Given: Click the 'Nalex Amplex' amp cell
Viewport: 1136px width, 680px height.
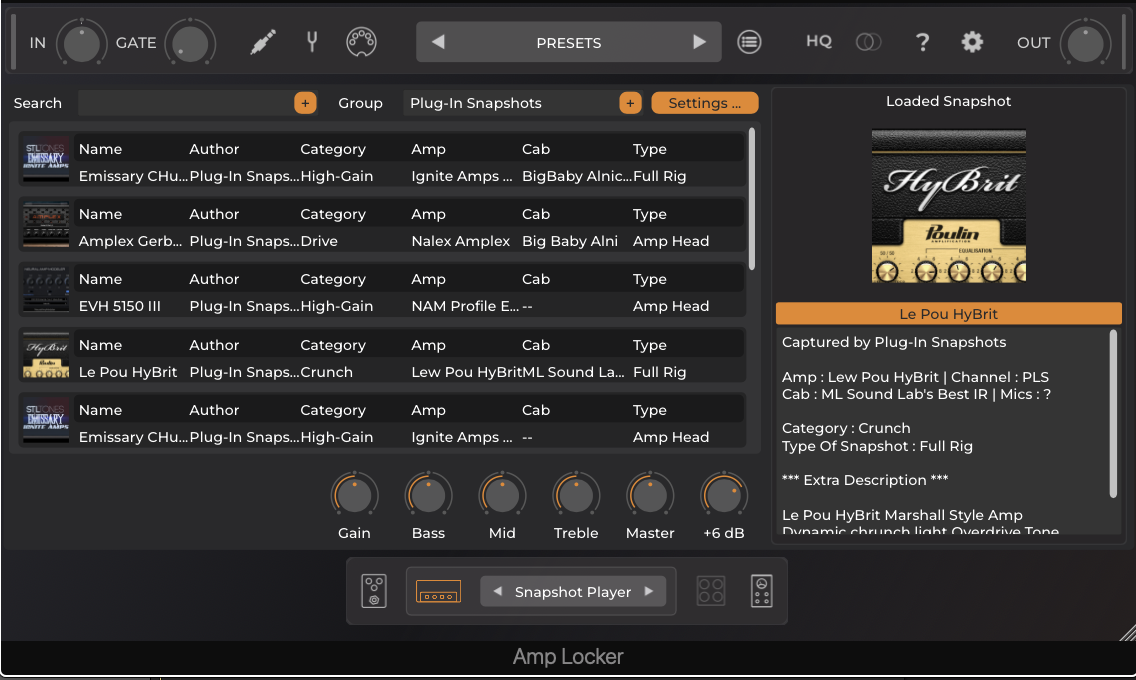Looking at the screenshot, I should click(461, 241).
